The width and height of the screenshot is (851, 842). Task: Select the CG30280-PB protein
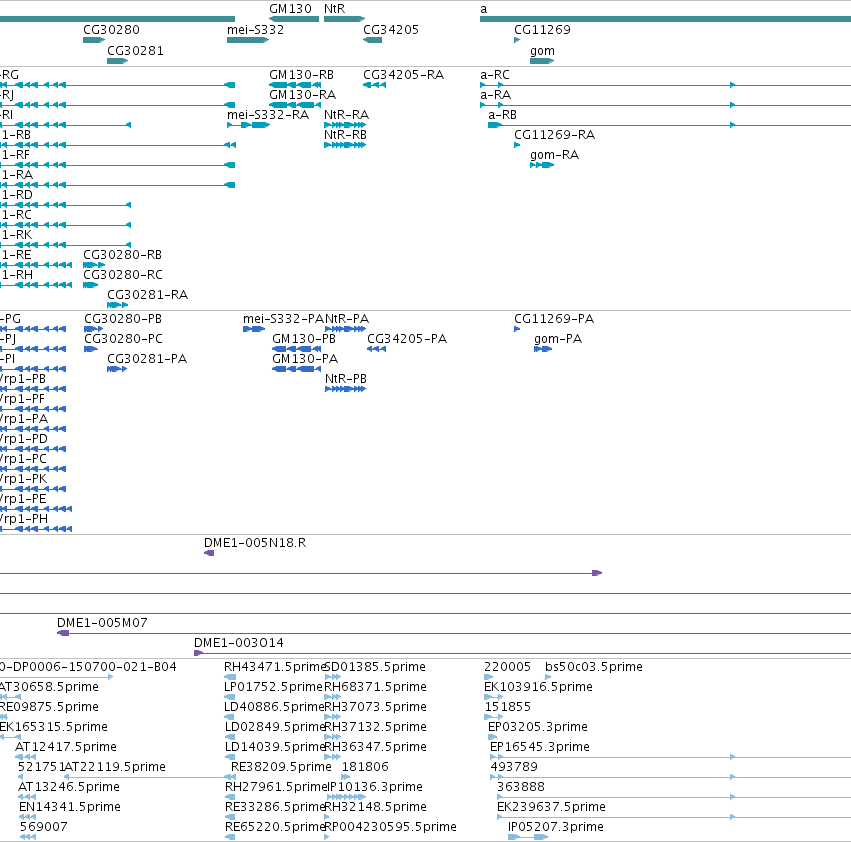93,329
